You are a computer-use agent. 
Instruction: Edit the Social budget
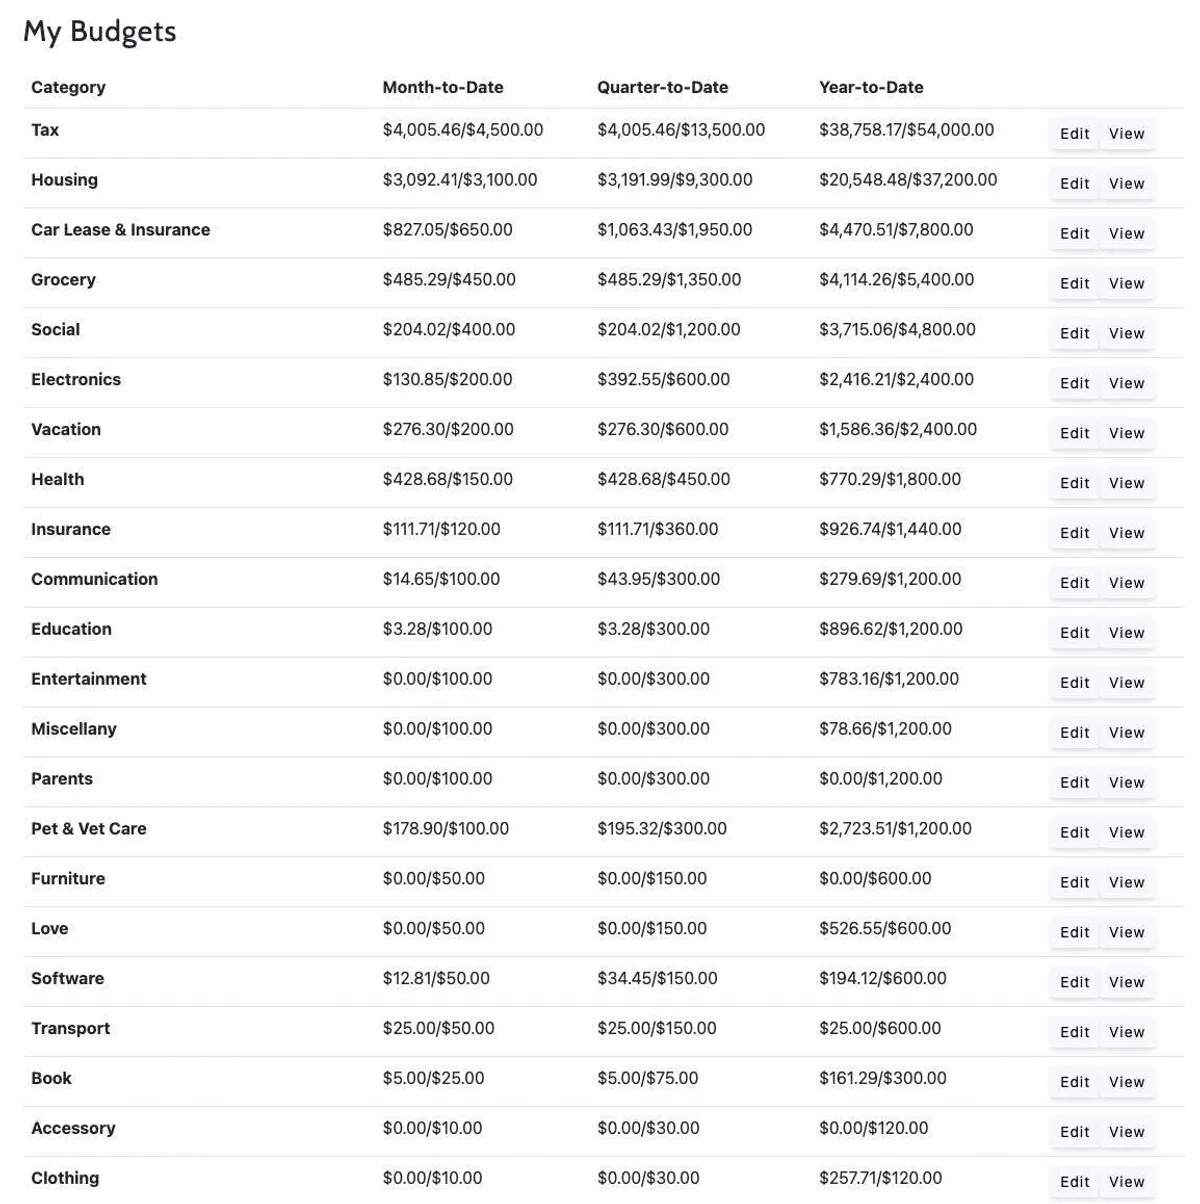(x=1074, y=333)
